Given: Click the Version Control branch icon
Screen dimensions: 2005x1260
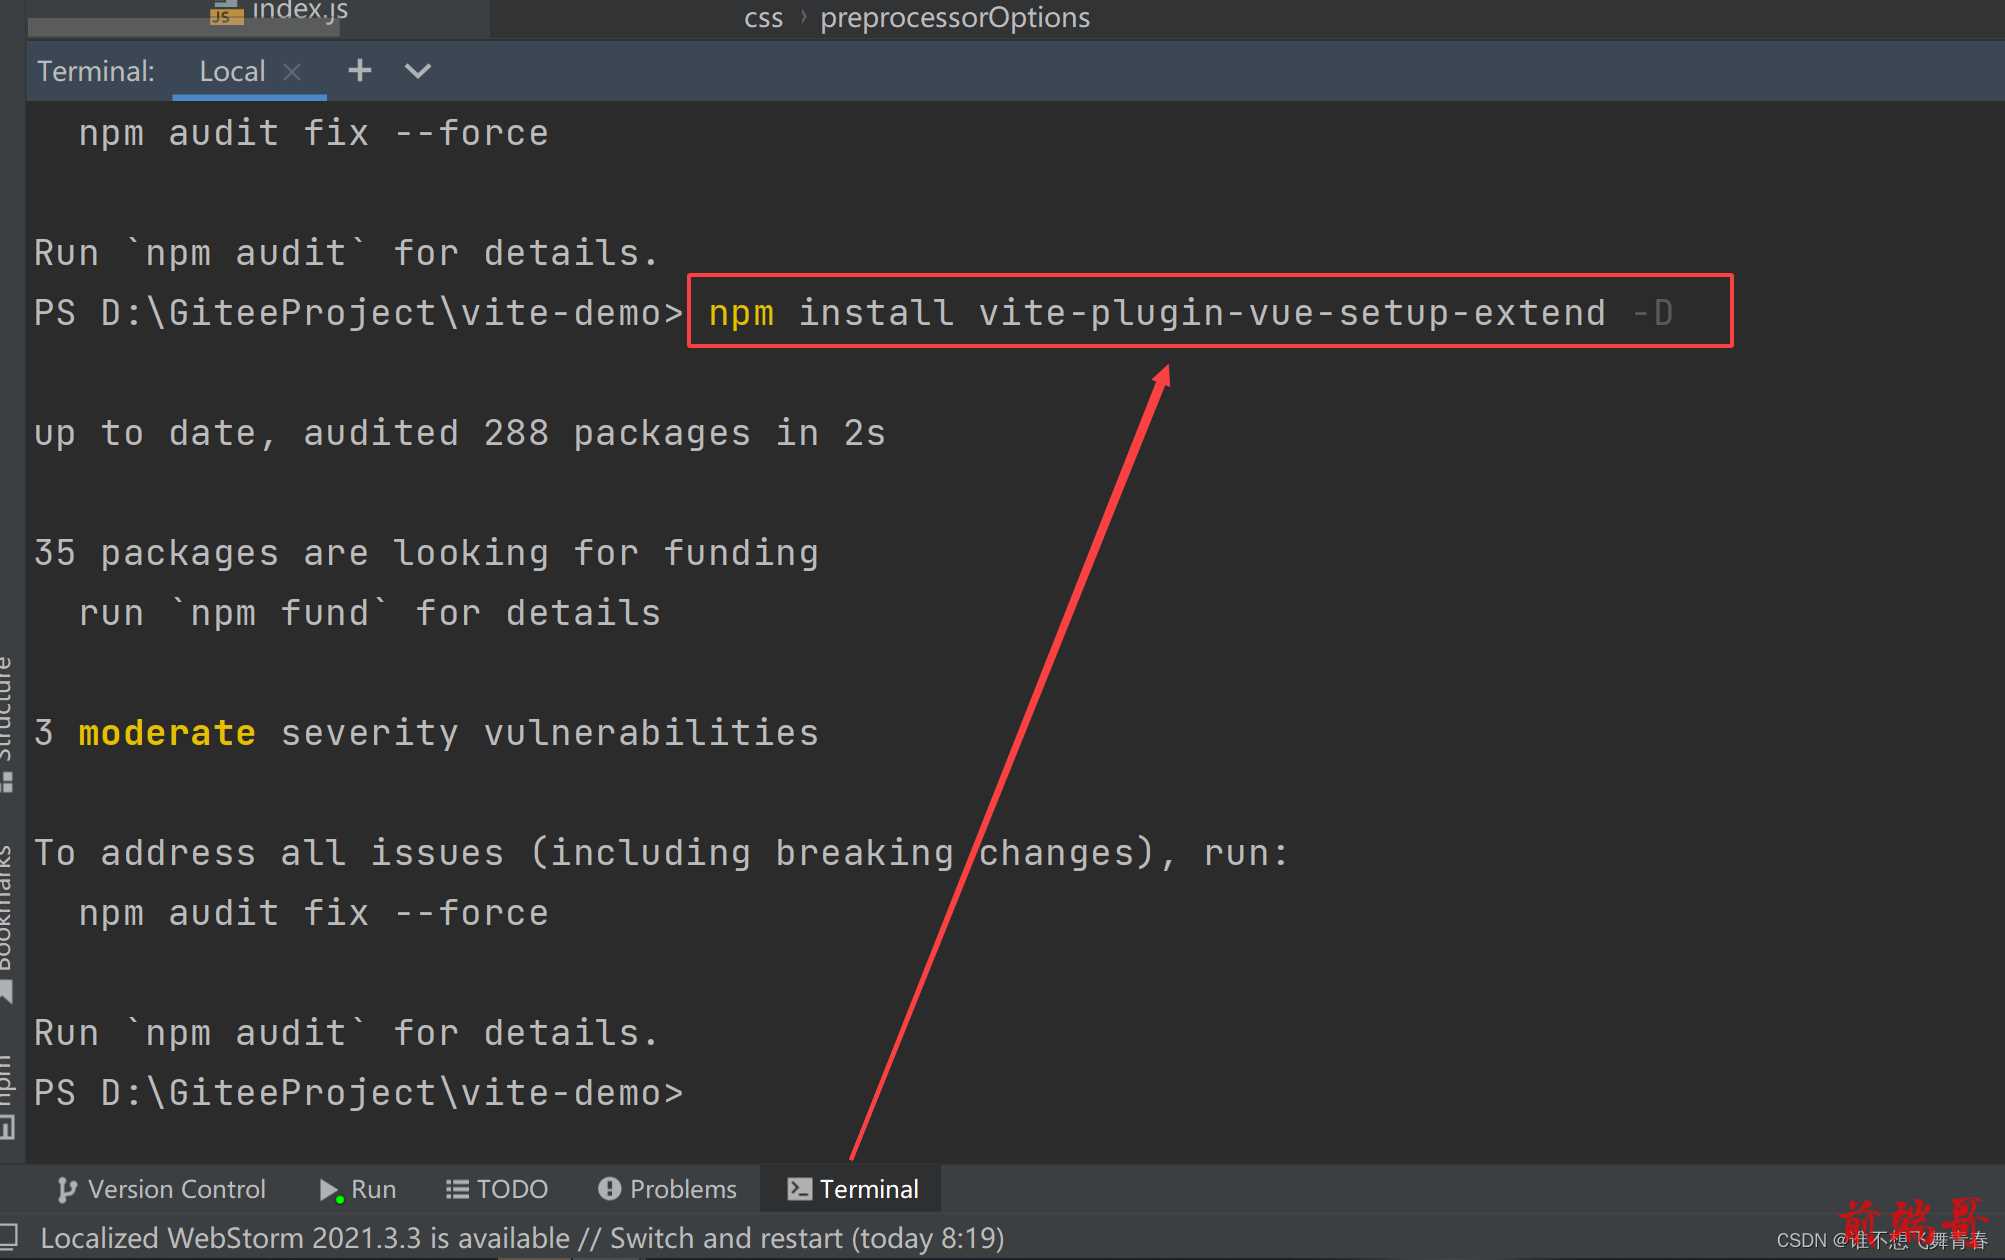Looking at the screenshot, I should [67, 1189].
